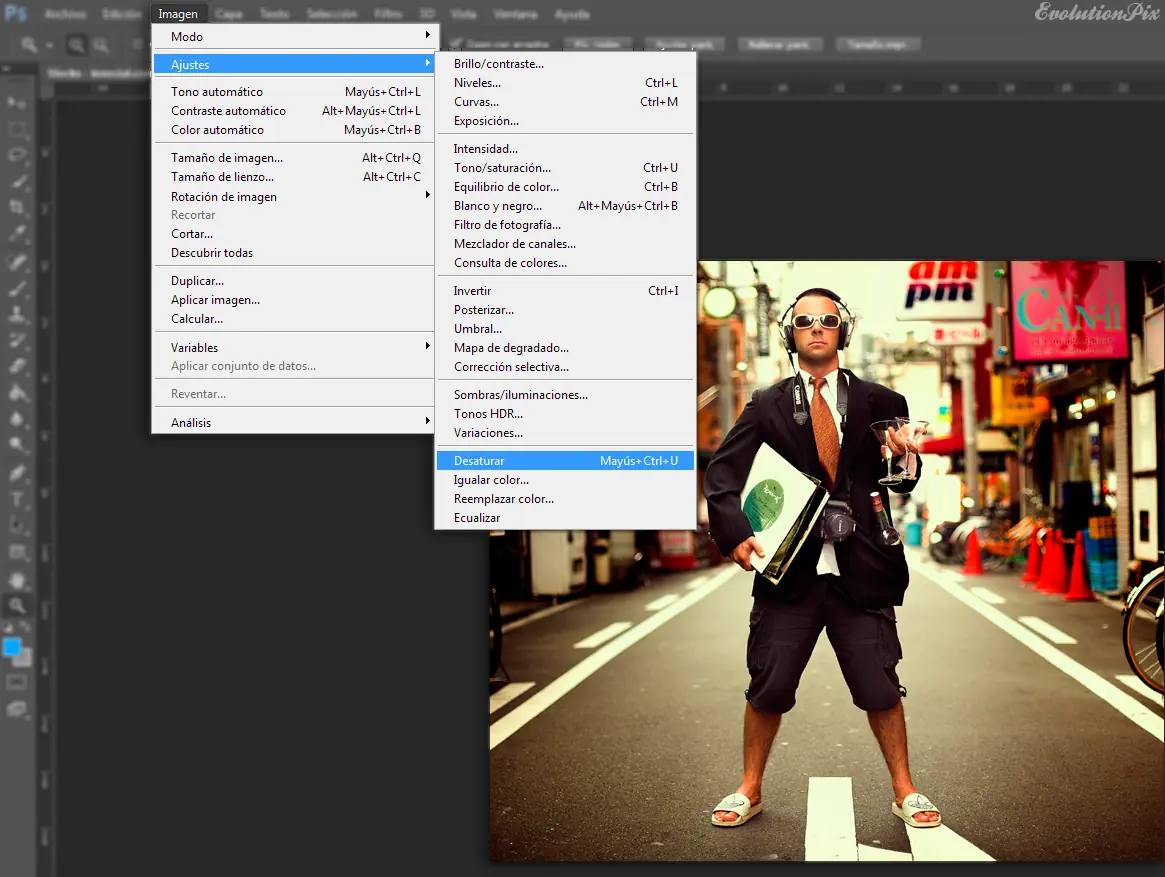This screenshot has height=877, width=1165.
Task: Choose Igualar color
Action: (565, 480)
